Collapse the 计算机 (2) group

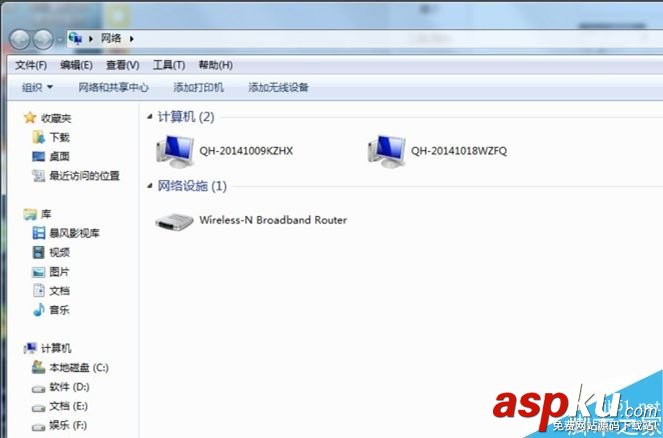(x=150, y=117)
